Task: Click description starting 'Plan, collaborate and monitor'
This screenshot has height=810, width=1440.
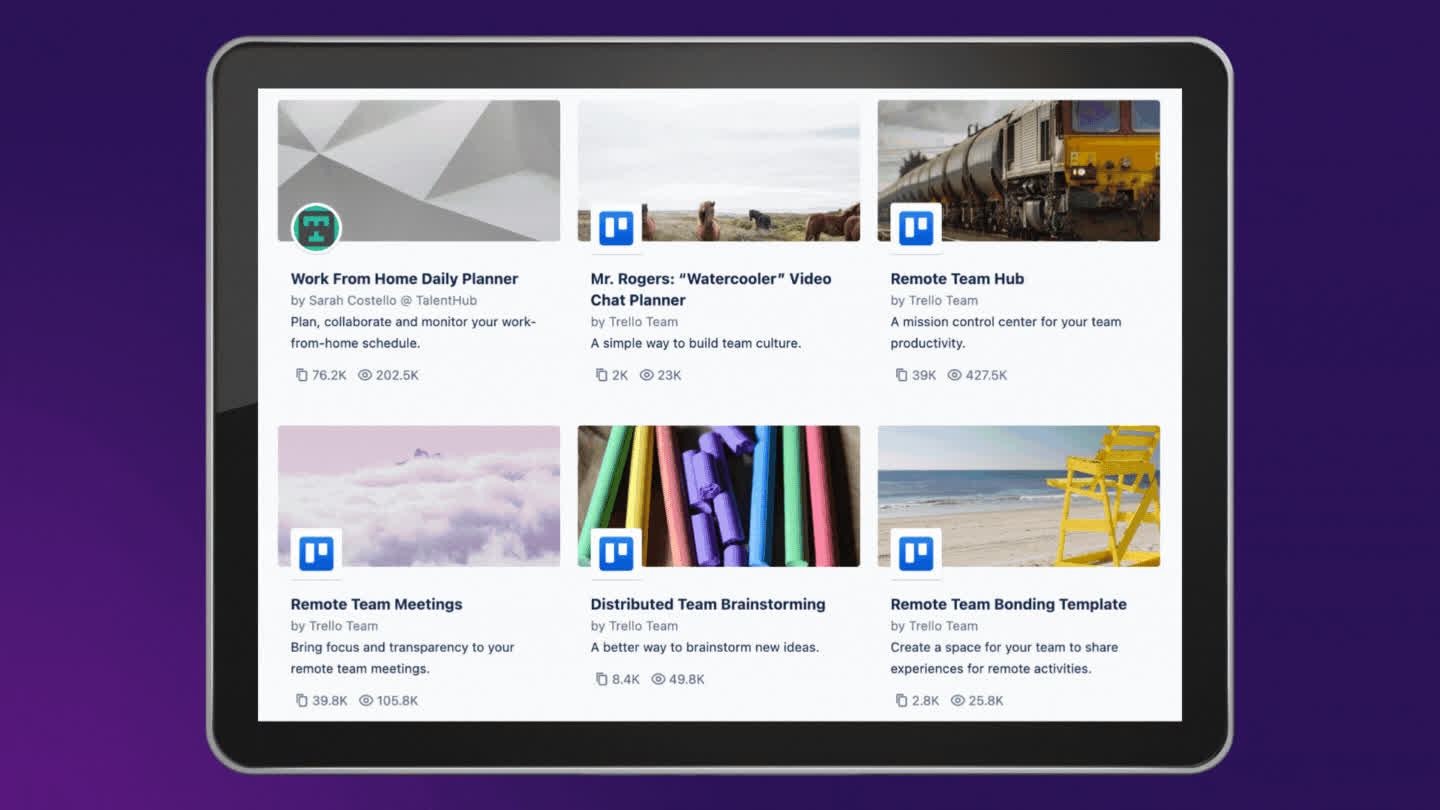Action: click(x=413, y=332)
